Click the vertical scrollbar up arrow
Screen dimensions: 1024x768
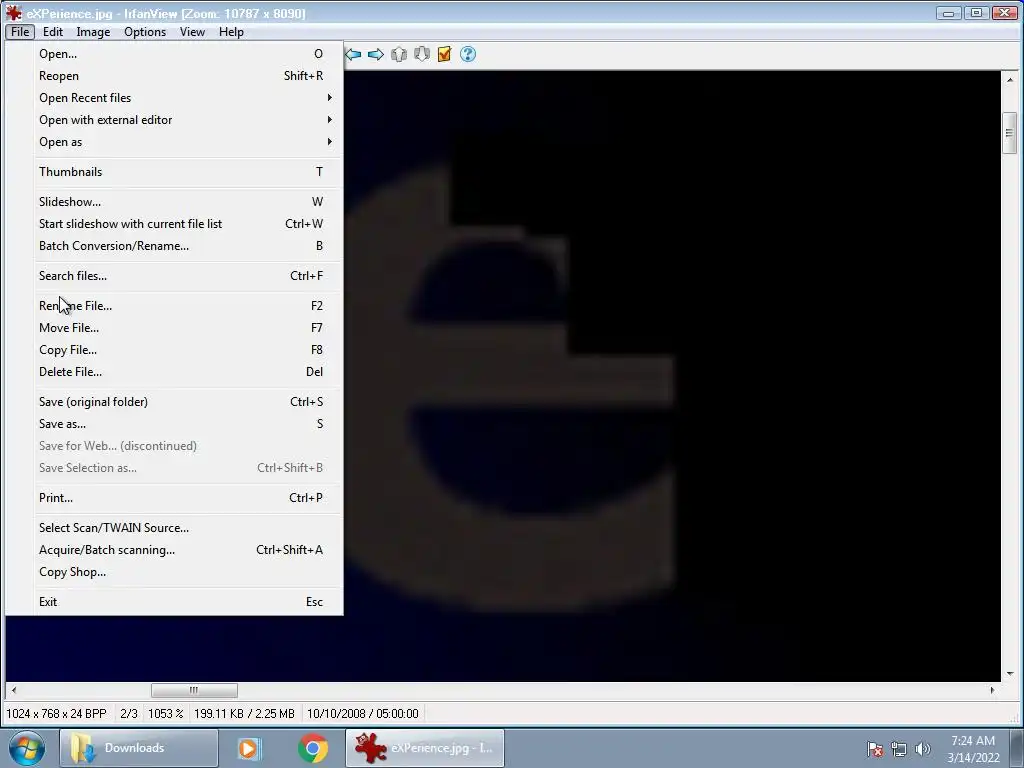click(1010, 80)
